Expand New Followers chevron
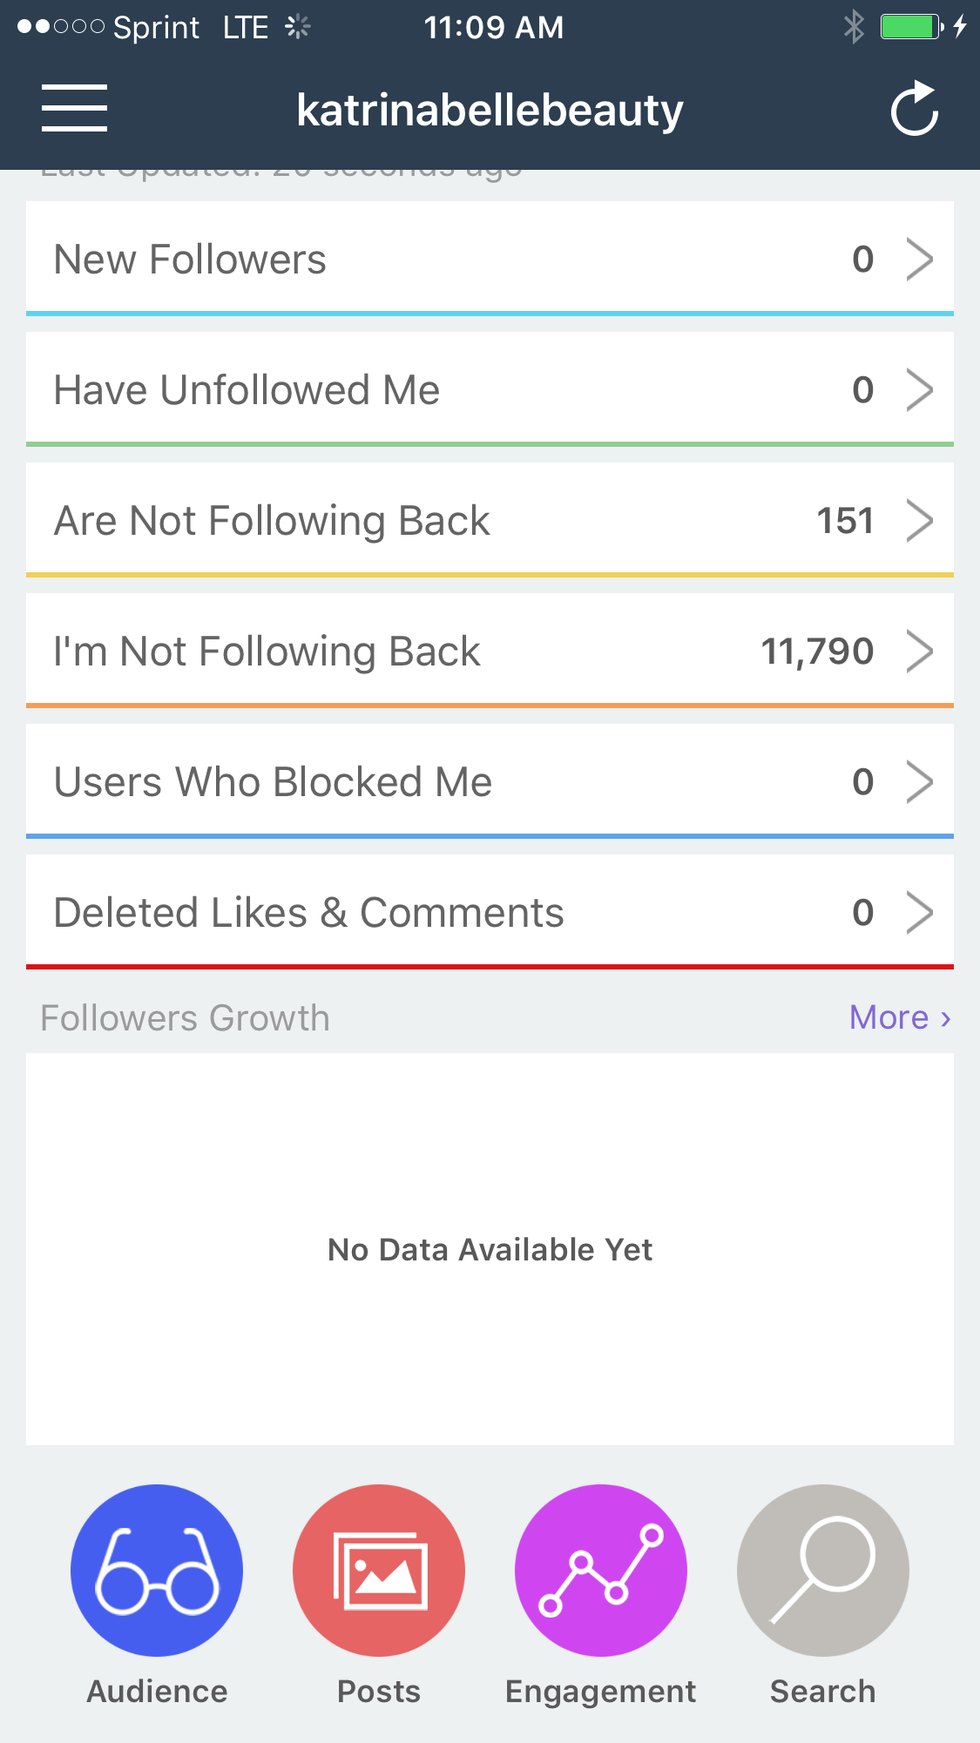Viewport: 980px width, 1743px height. click(919, 259)
